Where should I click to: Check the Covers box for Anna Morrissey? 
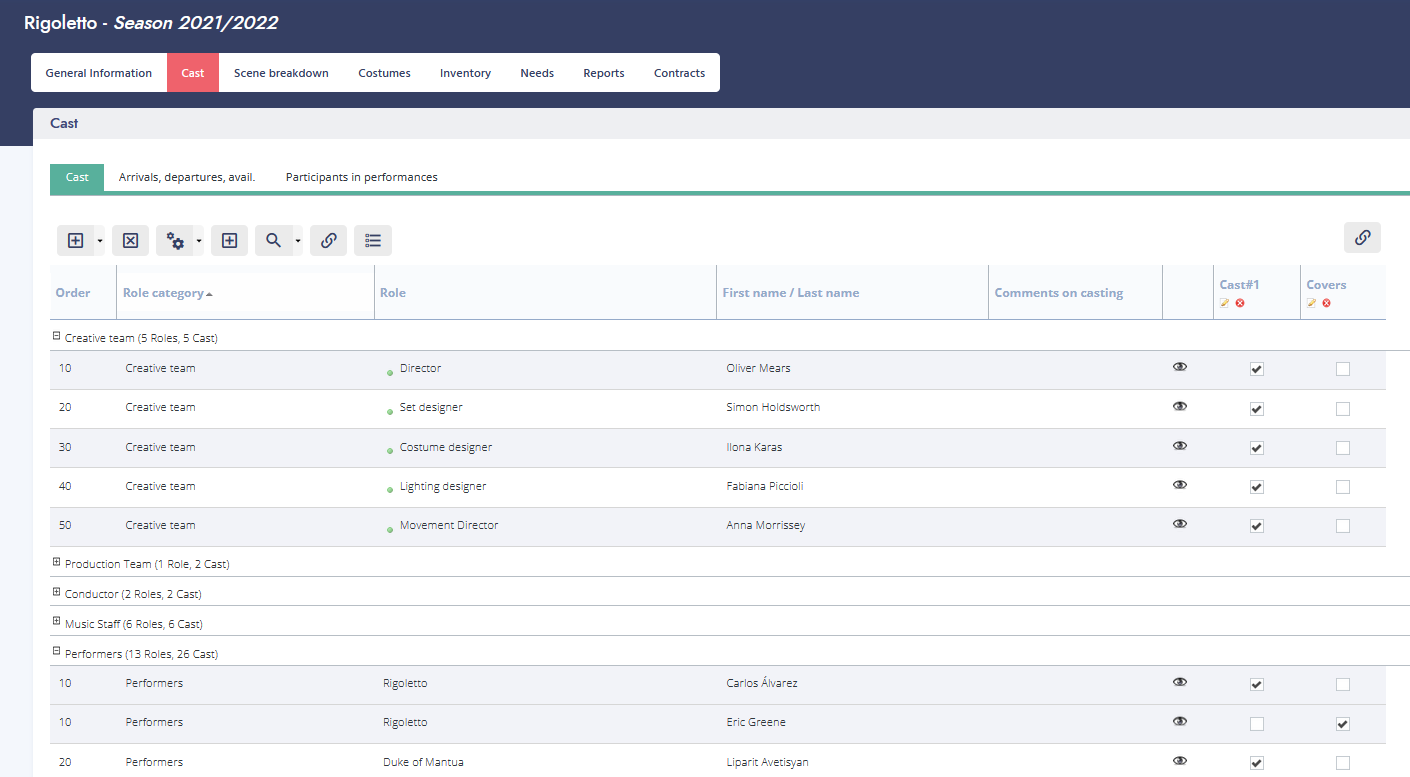(1342, 526)
